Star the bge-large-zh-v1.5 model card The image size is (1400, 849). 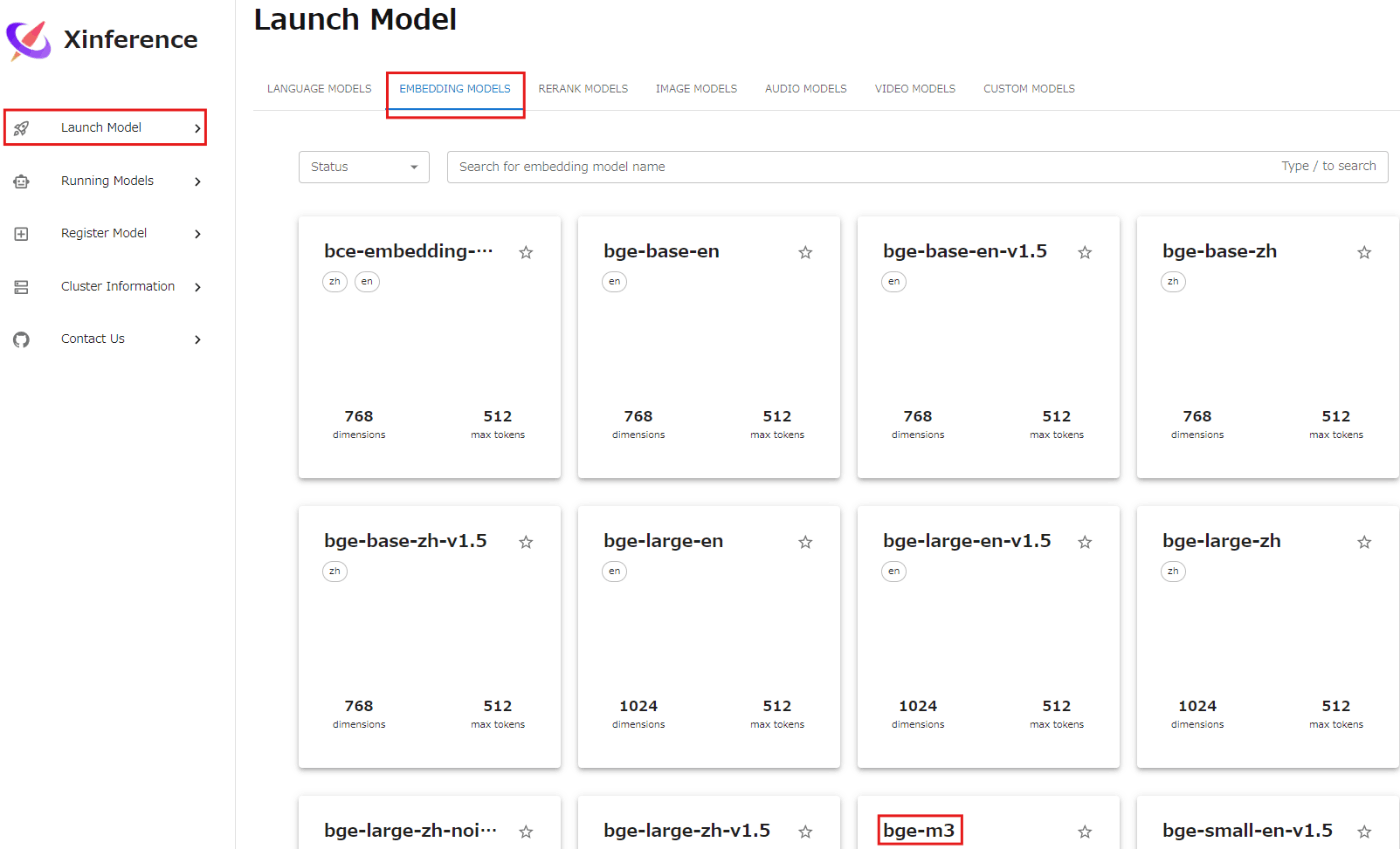pyautogui.click(x=805, y=831)
